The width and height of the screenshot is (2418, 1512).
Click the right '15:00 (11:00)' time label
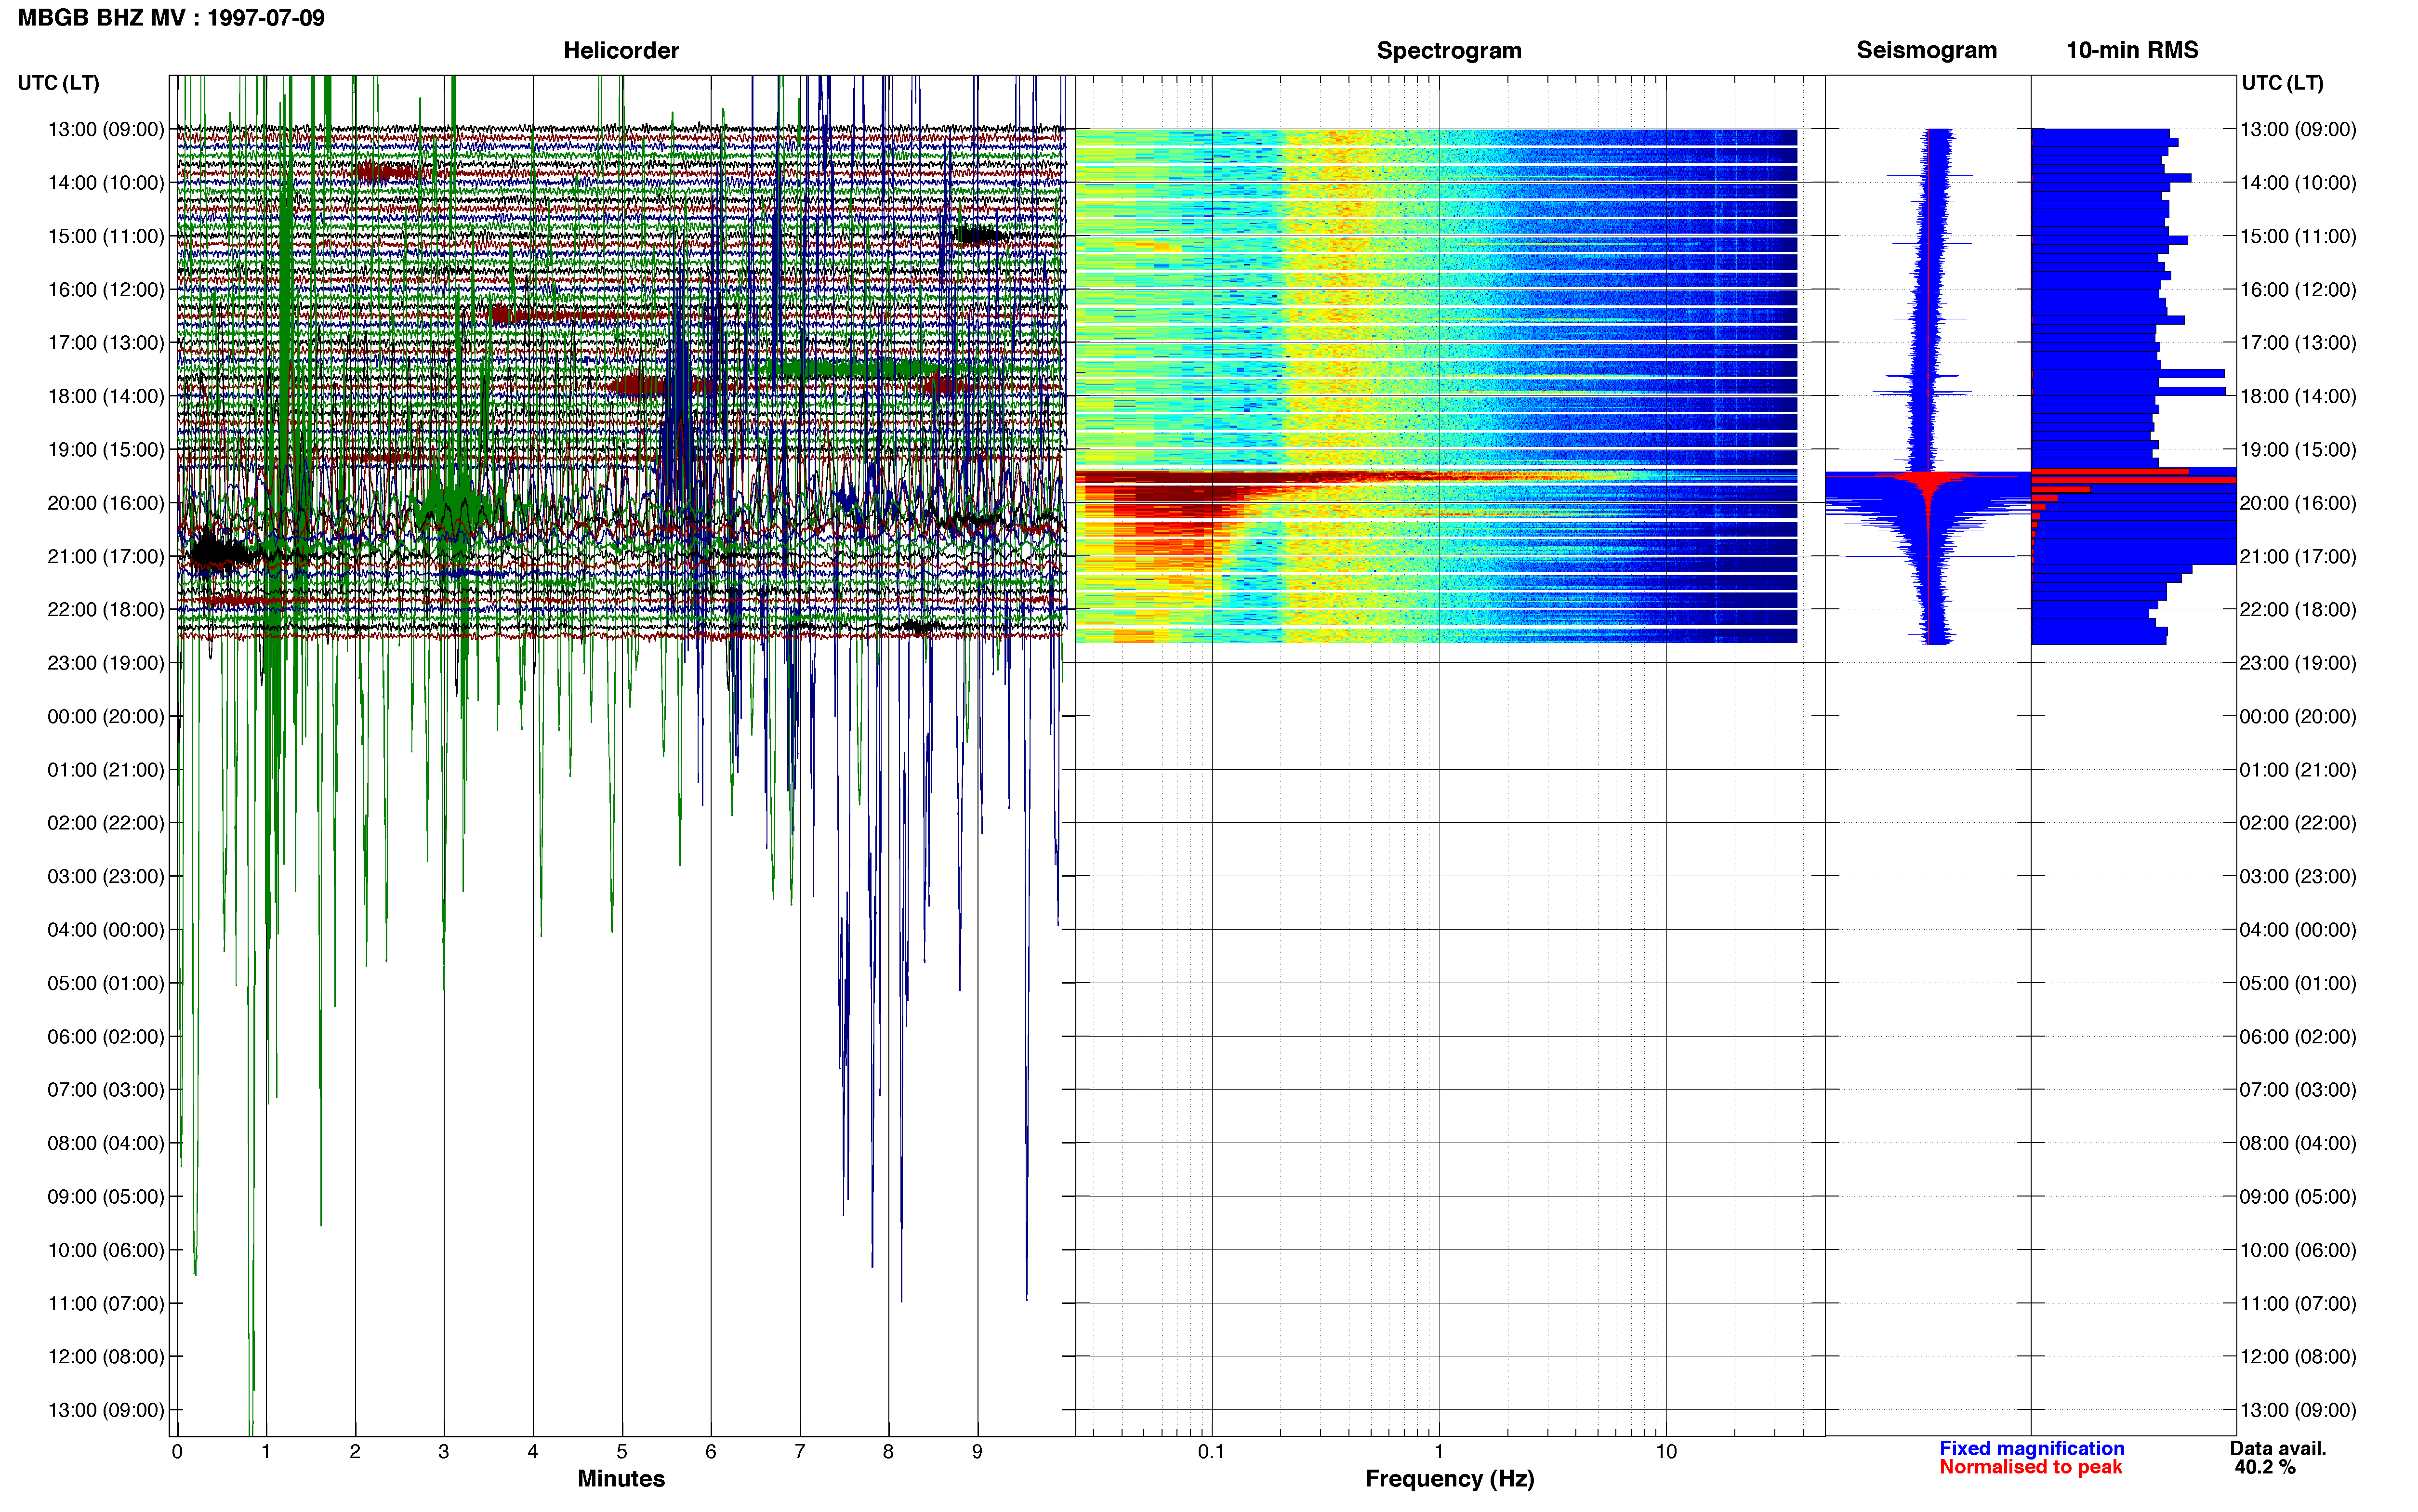tap(2298, 236)
